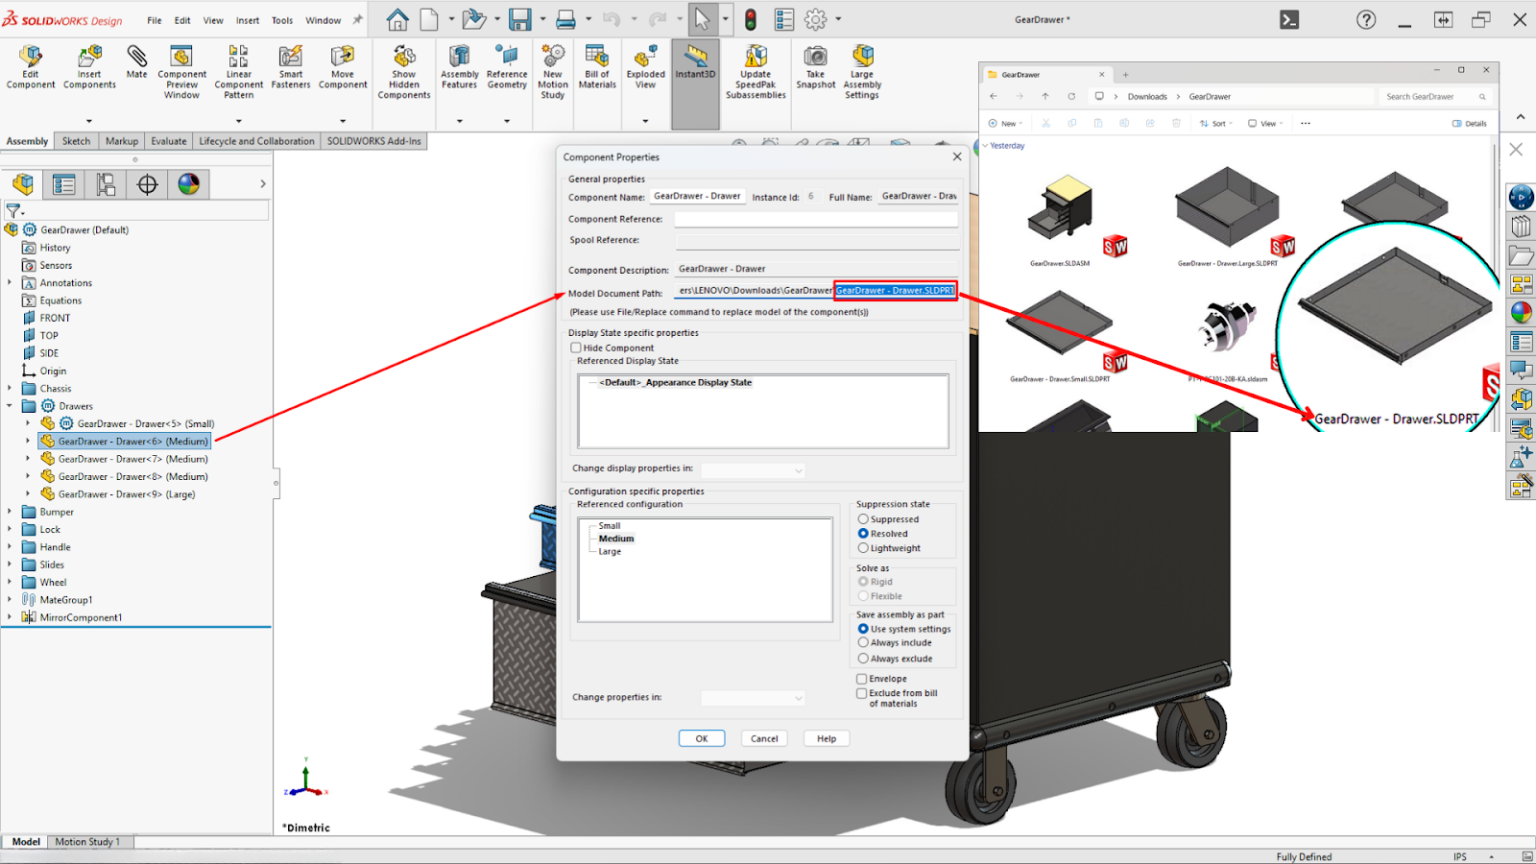The width and height of the screenshot is (1536, 864).
Task: Check the Hide Component checkbox
Action: click(x=576, y=348)
